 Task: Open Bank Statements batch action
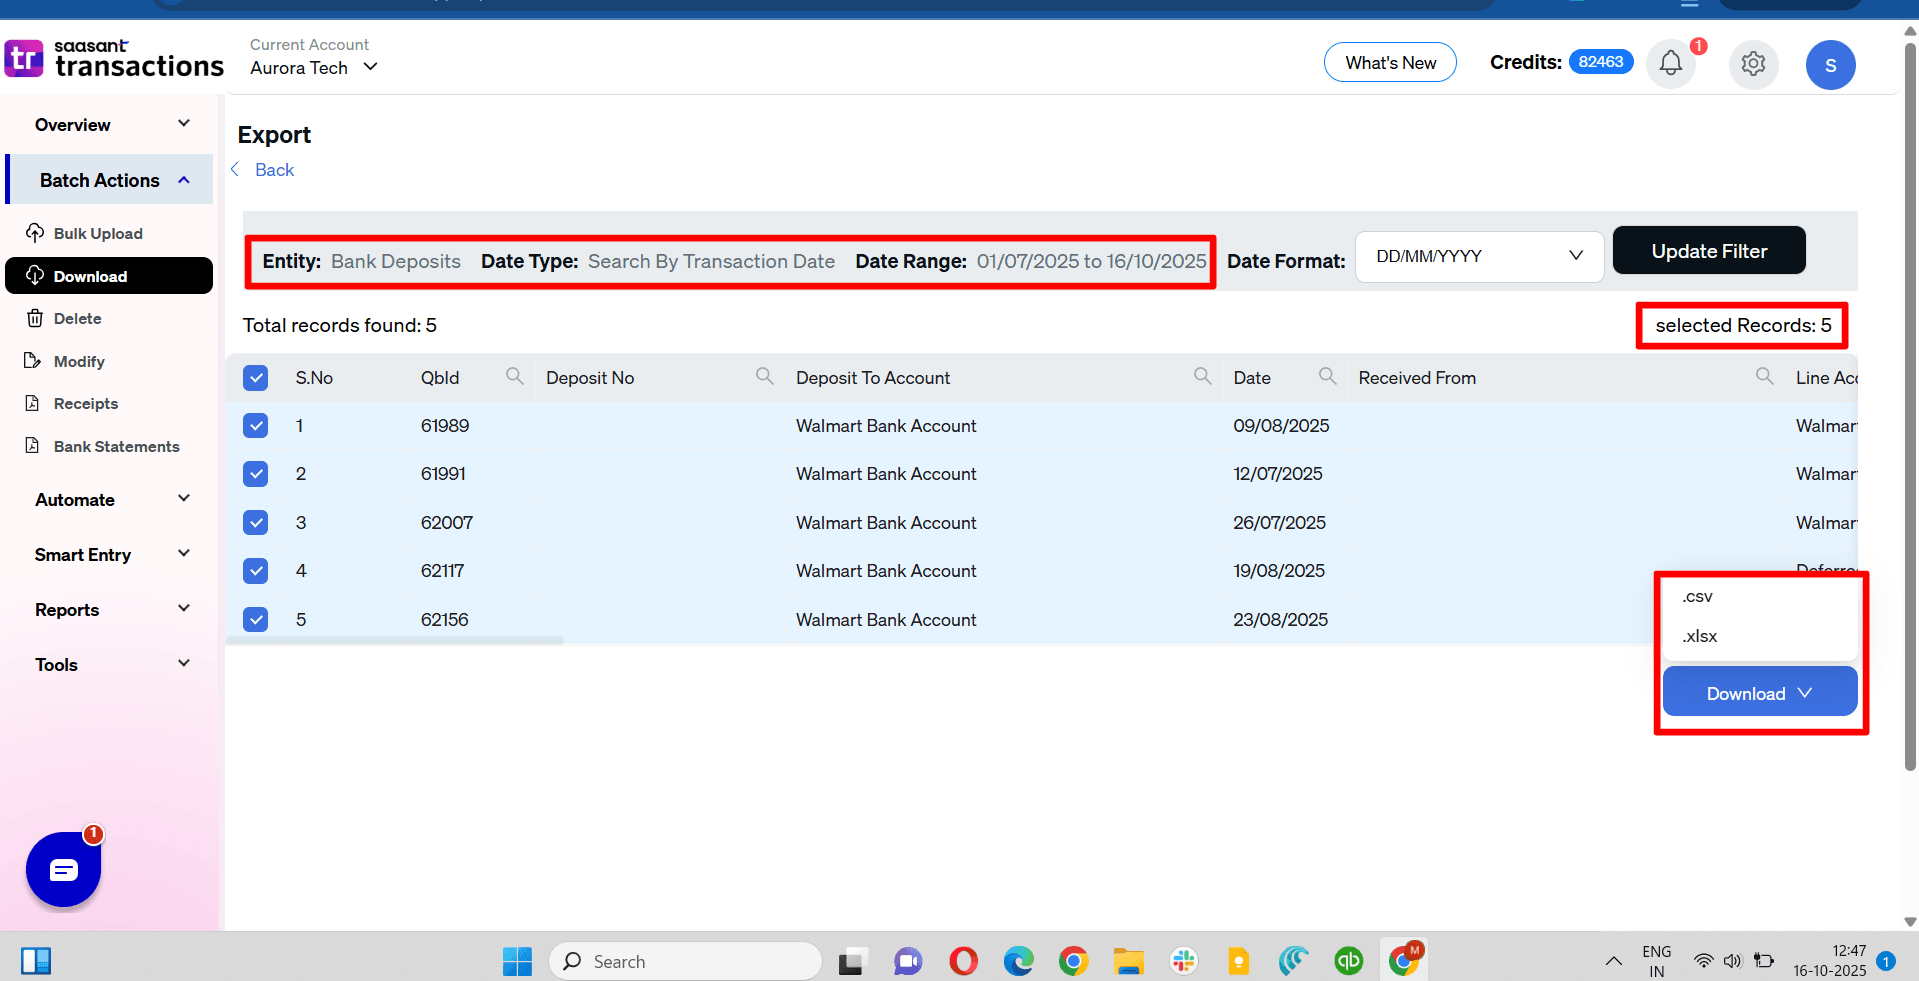click(116, 446)
